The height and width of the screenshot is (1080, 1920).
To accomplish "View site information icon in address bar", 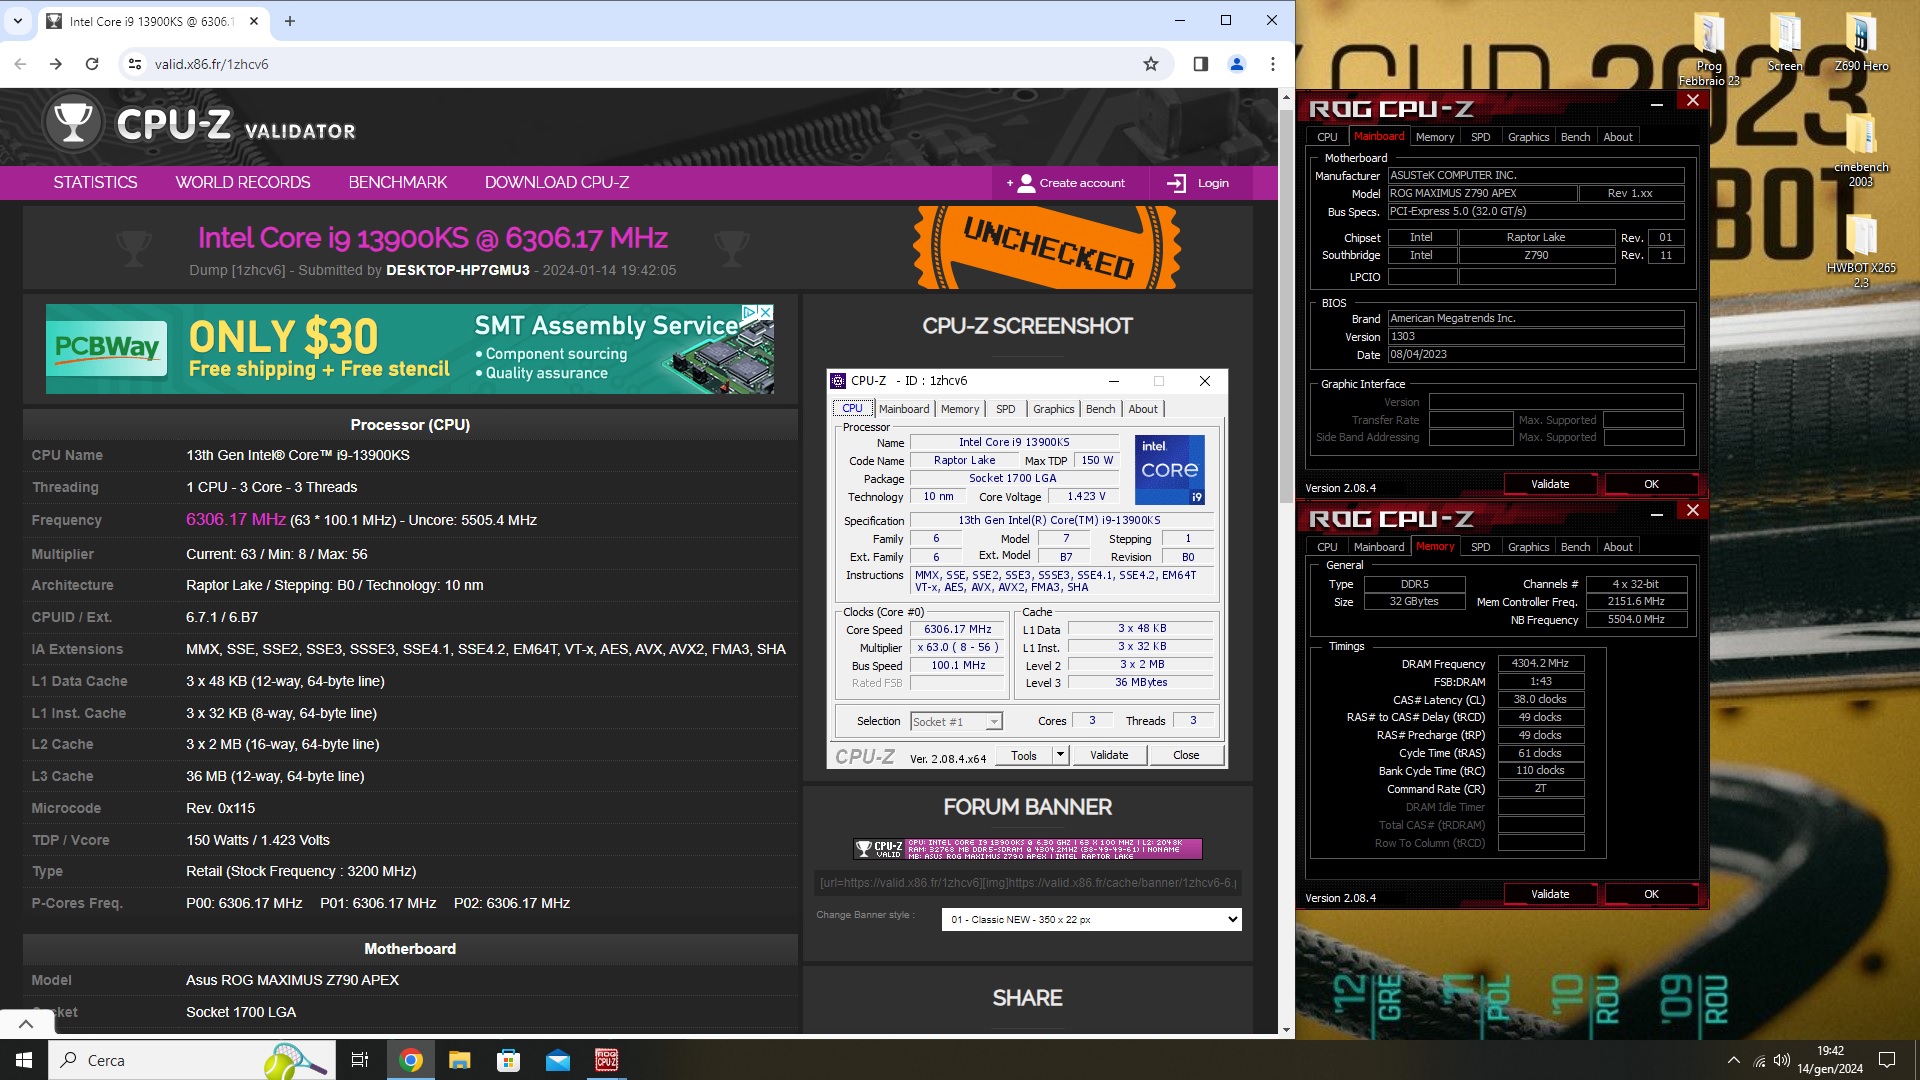I will point(134,64).
